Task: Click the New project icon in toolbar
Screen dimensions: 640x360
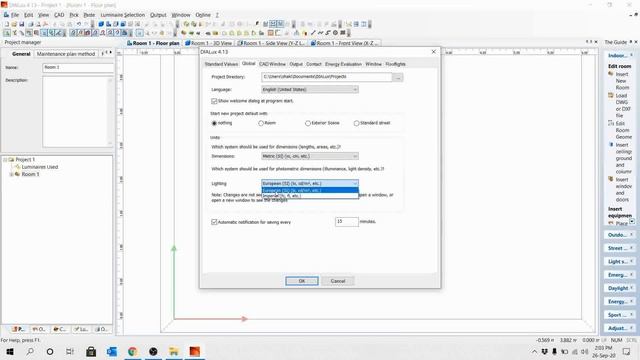Action: tap(7, 24)
